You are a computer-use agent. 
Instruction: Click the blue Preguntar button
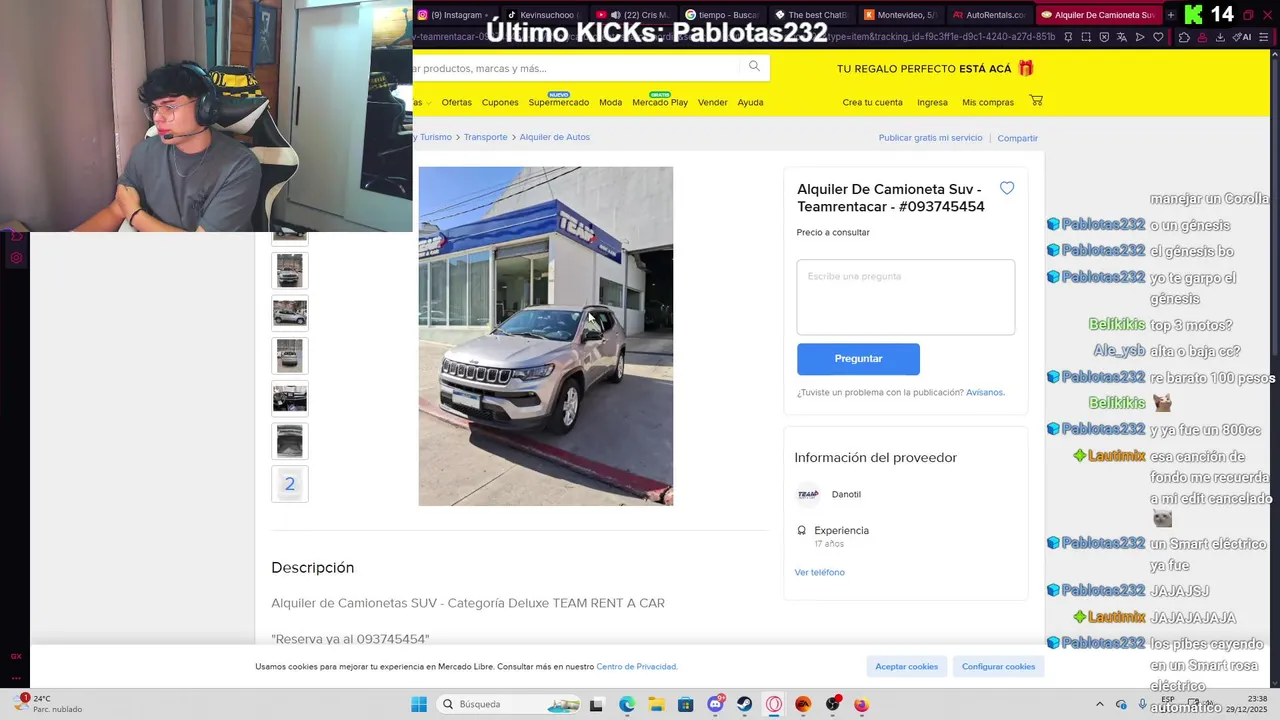coord(858,359)
